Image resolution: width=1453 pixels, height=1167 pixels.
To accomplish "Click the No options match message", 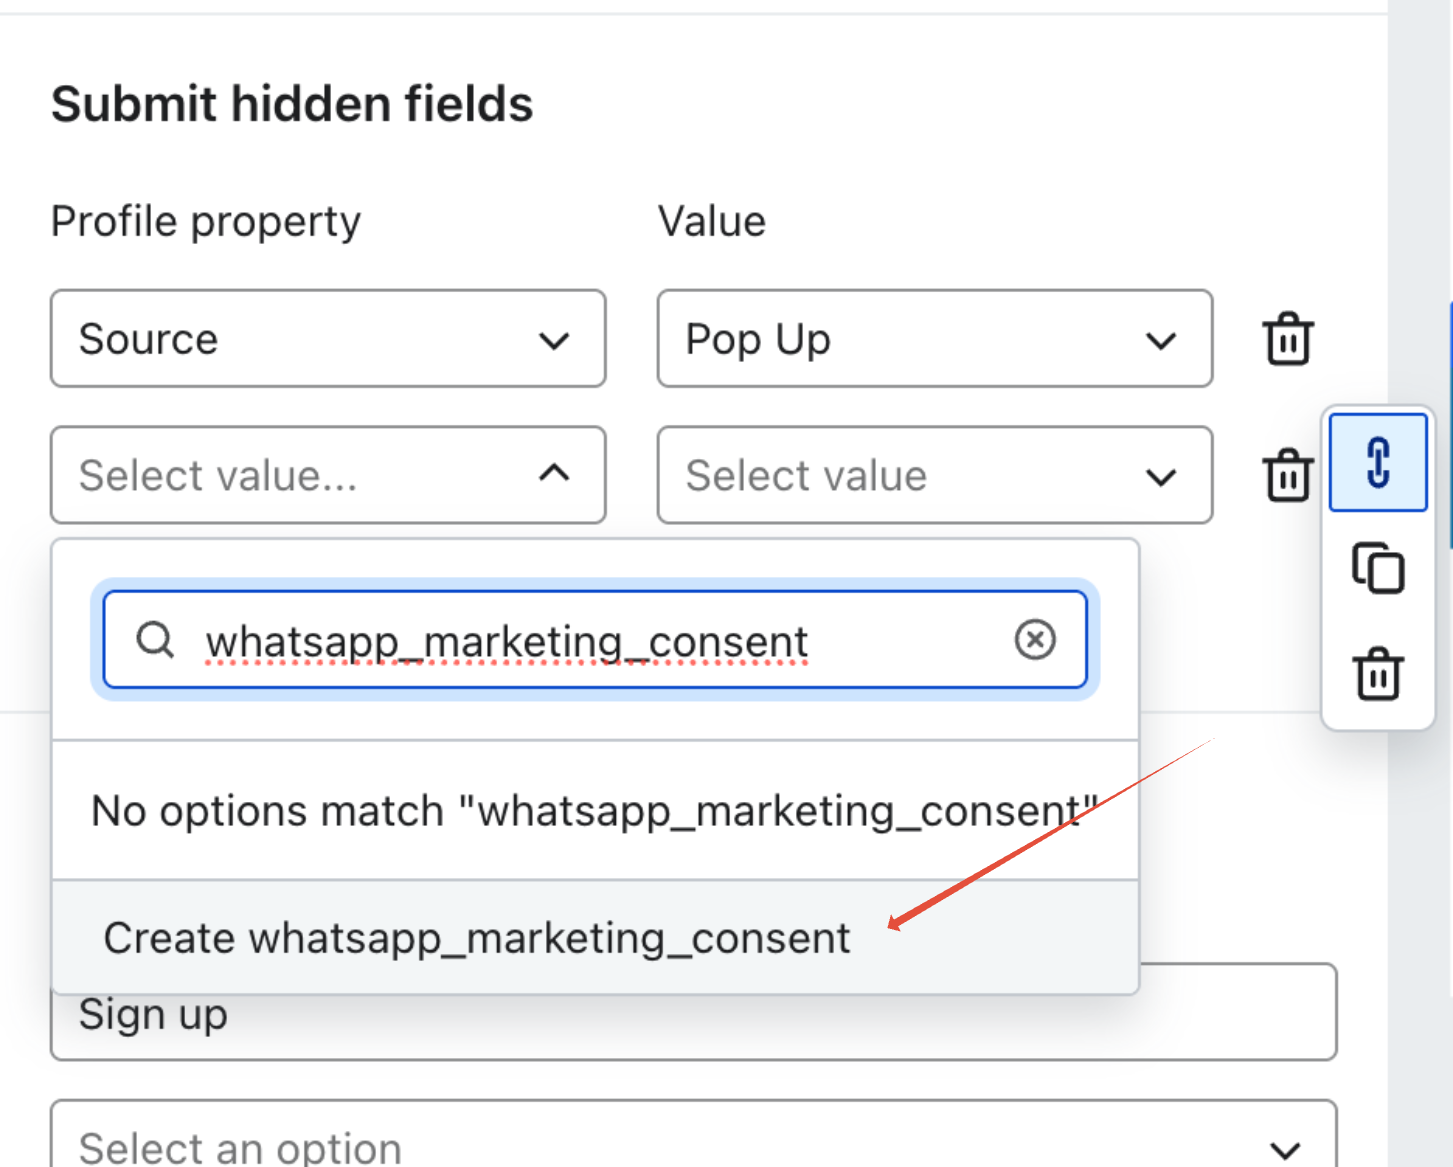I will [x=594, y=811].
